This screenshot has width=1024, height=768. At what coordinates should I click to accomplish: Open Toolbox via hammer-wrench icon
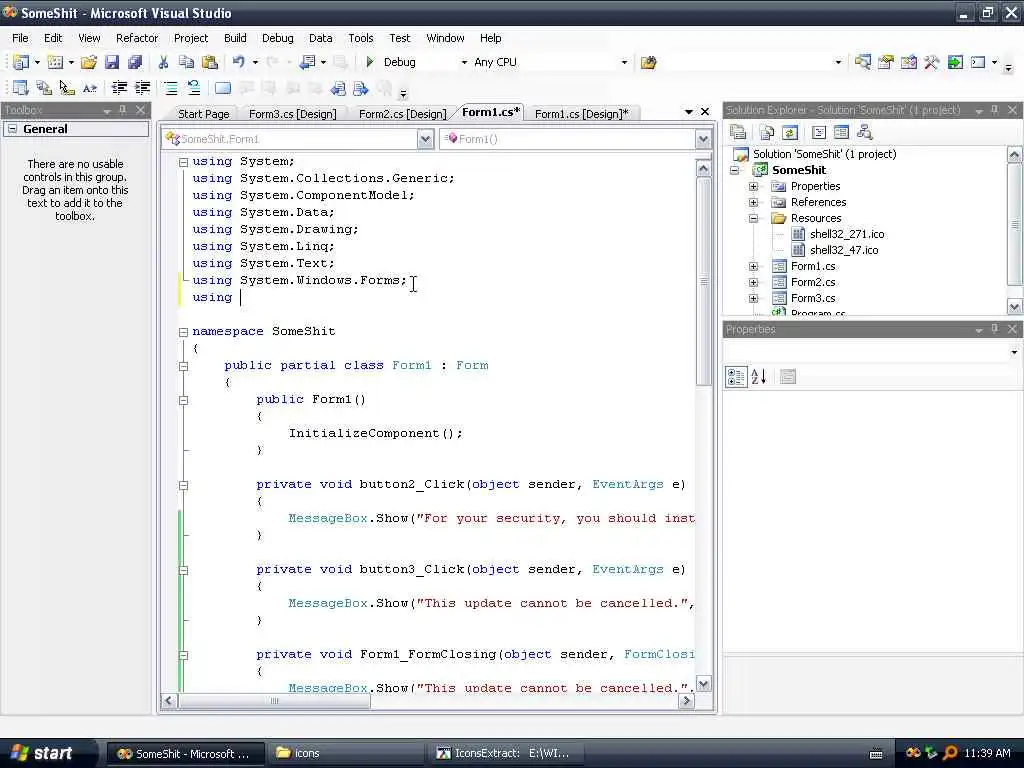931,62
